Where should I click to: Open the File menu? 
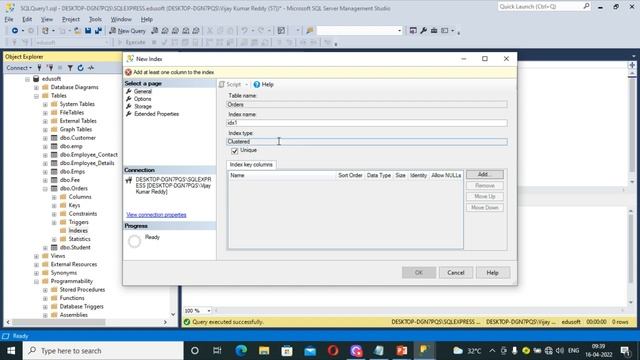tap(9, 19)
